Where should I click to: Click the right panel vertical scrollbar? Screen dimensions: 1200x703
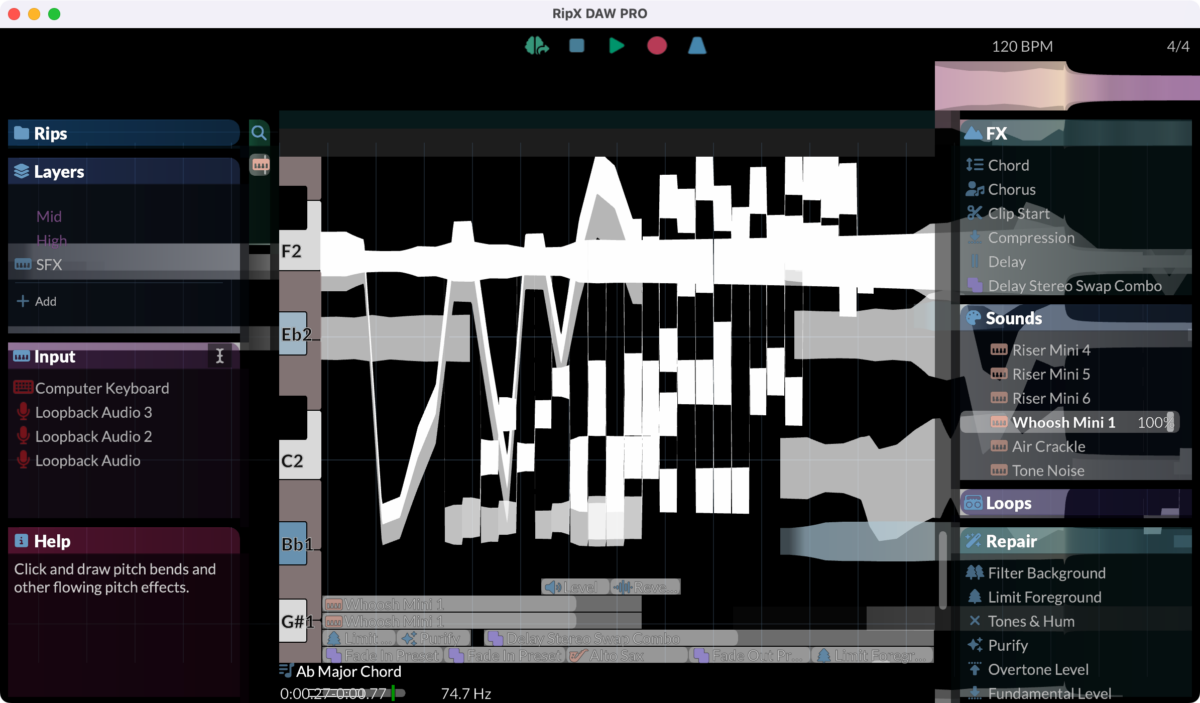(942, 570)
